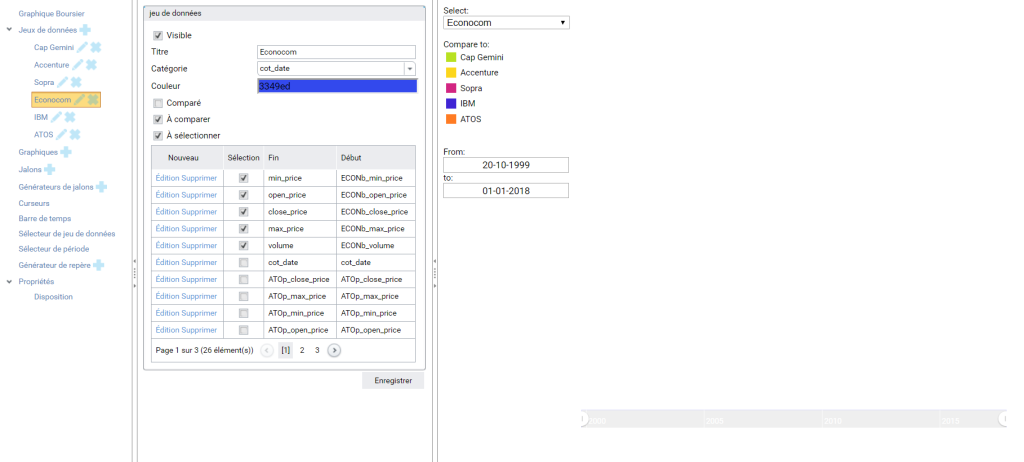The height and width of the screenshot is (462, 1024).
Task: Open the Catégorie dropdown showing cot_date
Action: [x=409, y=69]
